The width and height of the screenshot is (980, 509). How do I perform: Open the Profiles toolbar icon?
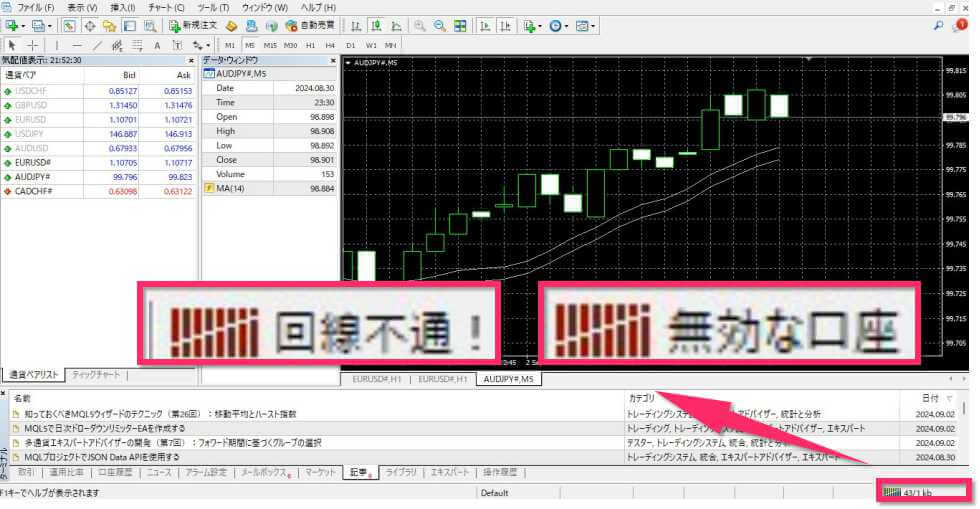38,26
